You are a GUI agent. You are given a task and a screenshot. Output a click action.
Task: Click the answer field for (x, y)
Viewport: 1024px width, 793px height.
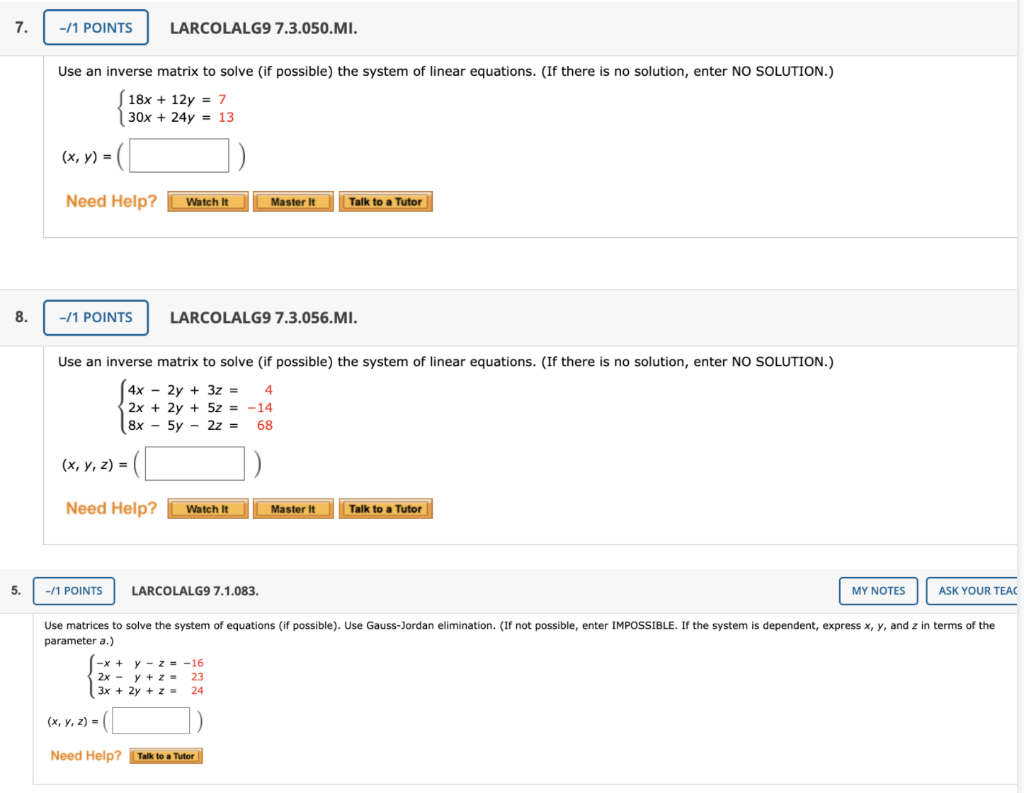tap(178, 155)
